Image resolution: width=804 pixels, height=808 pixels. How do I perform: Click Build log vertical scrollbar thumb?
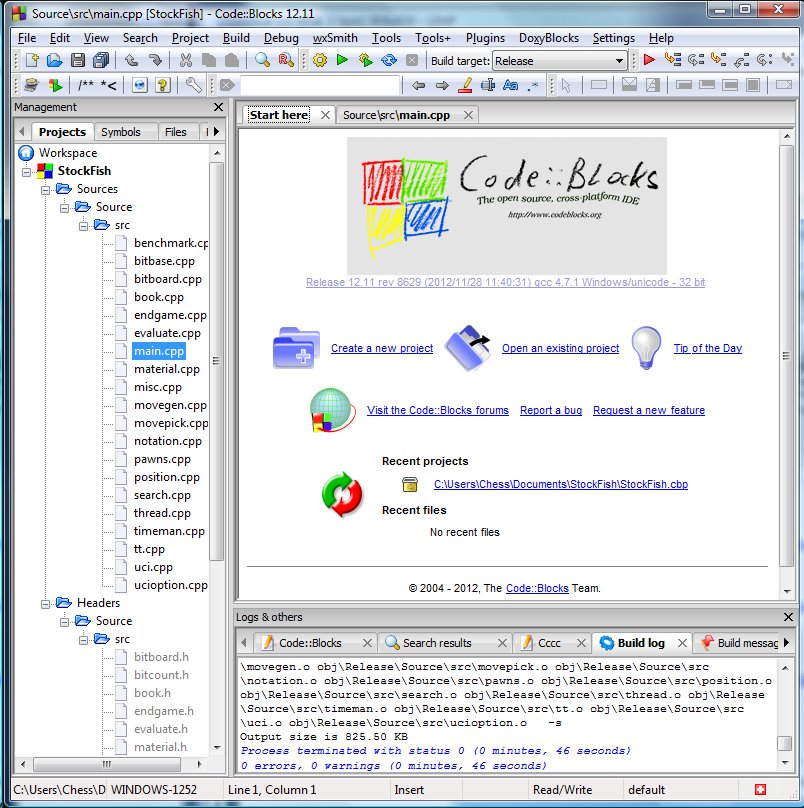[784, 743]
